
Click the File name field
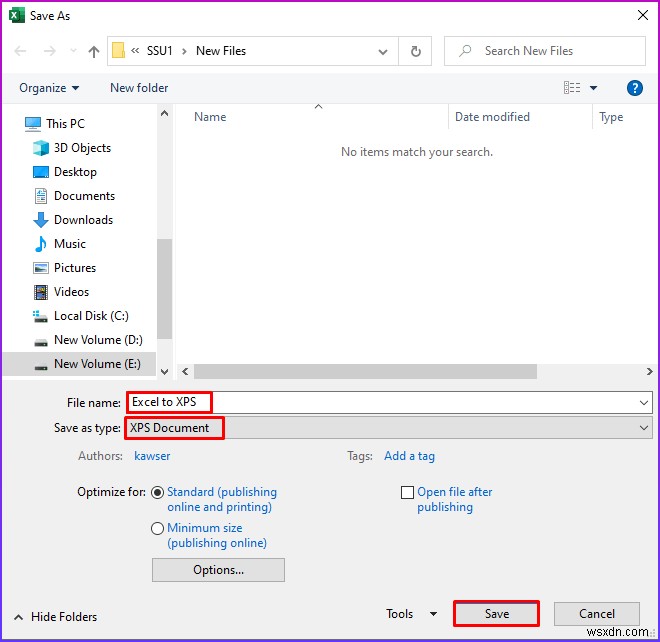pos(389,402)
